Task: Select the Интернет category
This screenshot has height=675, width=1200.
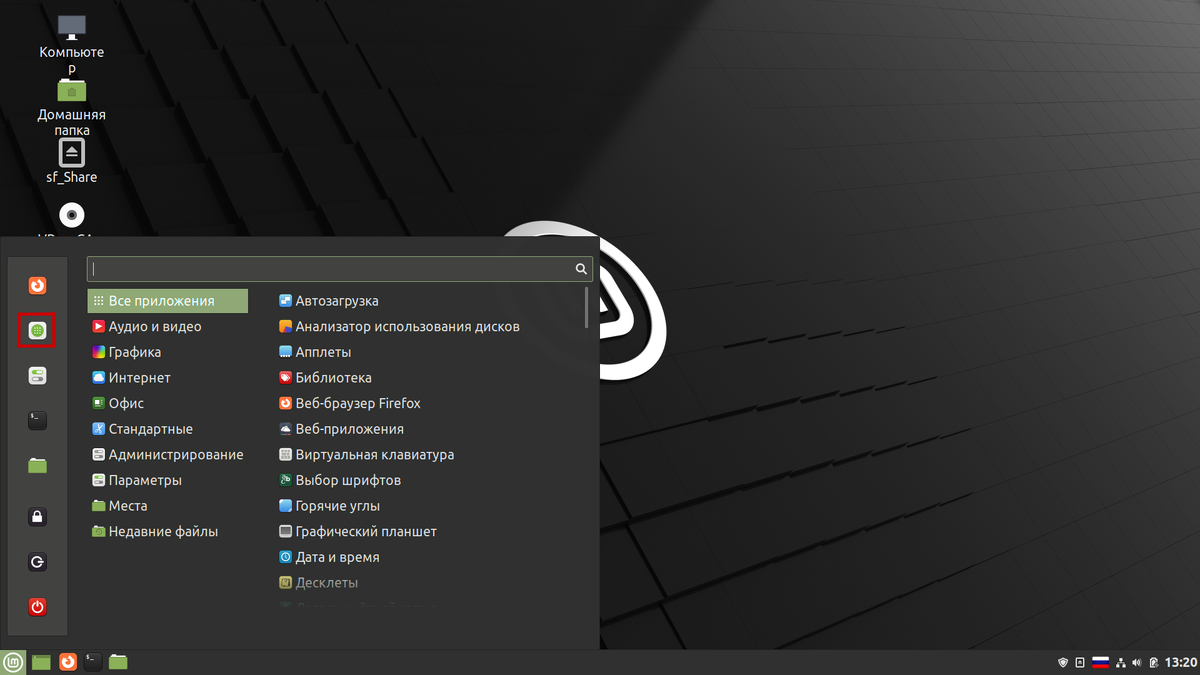Action: [168, 378]
